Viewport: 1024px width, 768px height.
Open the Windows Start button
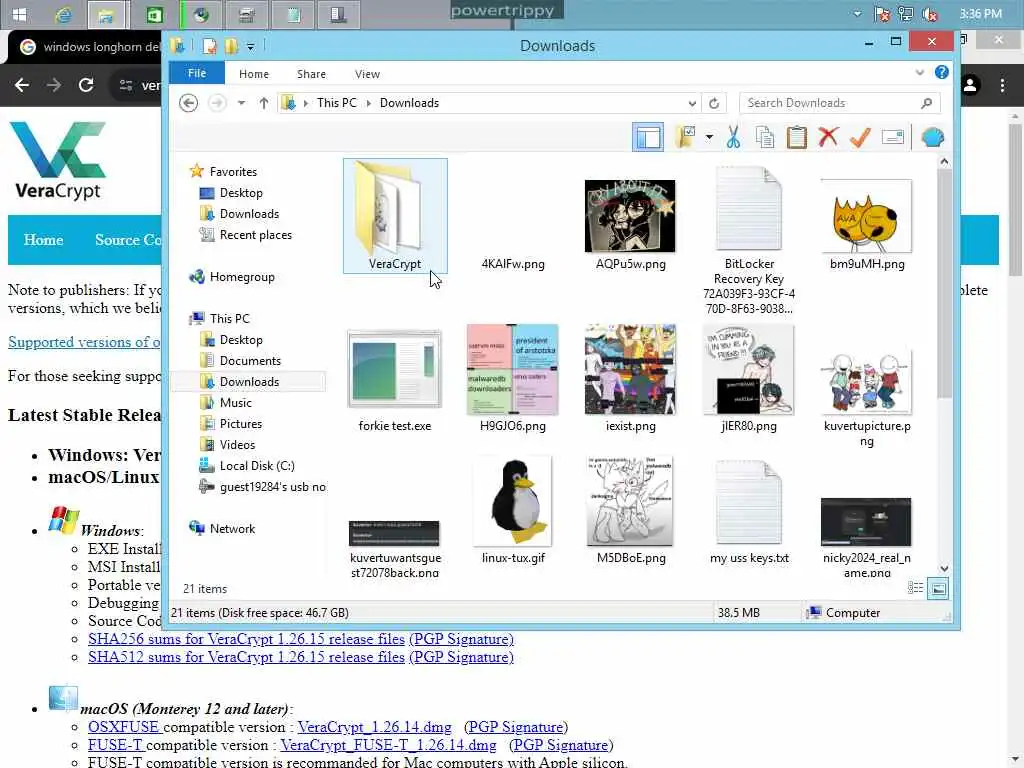click(19, 14)
